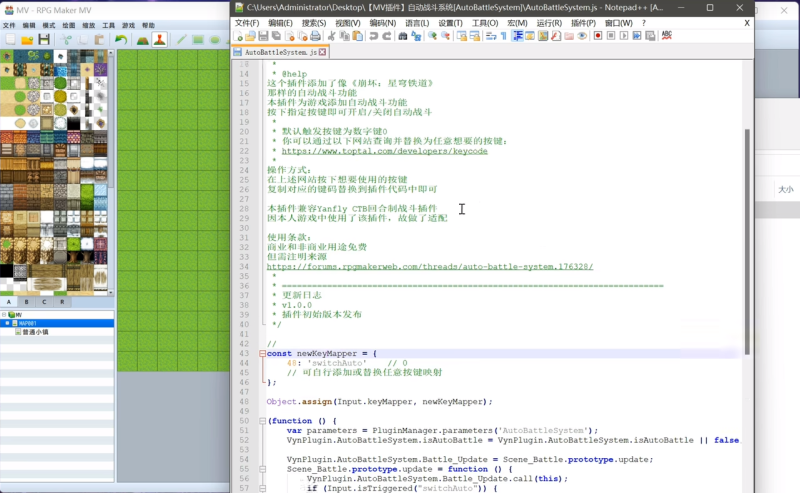Collapse code fold at line 50
This screenshot has width=800, height=493.
(x=262, y=421)
